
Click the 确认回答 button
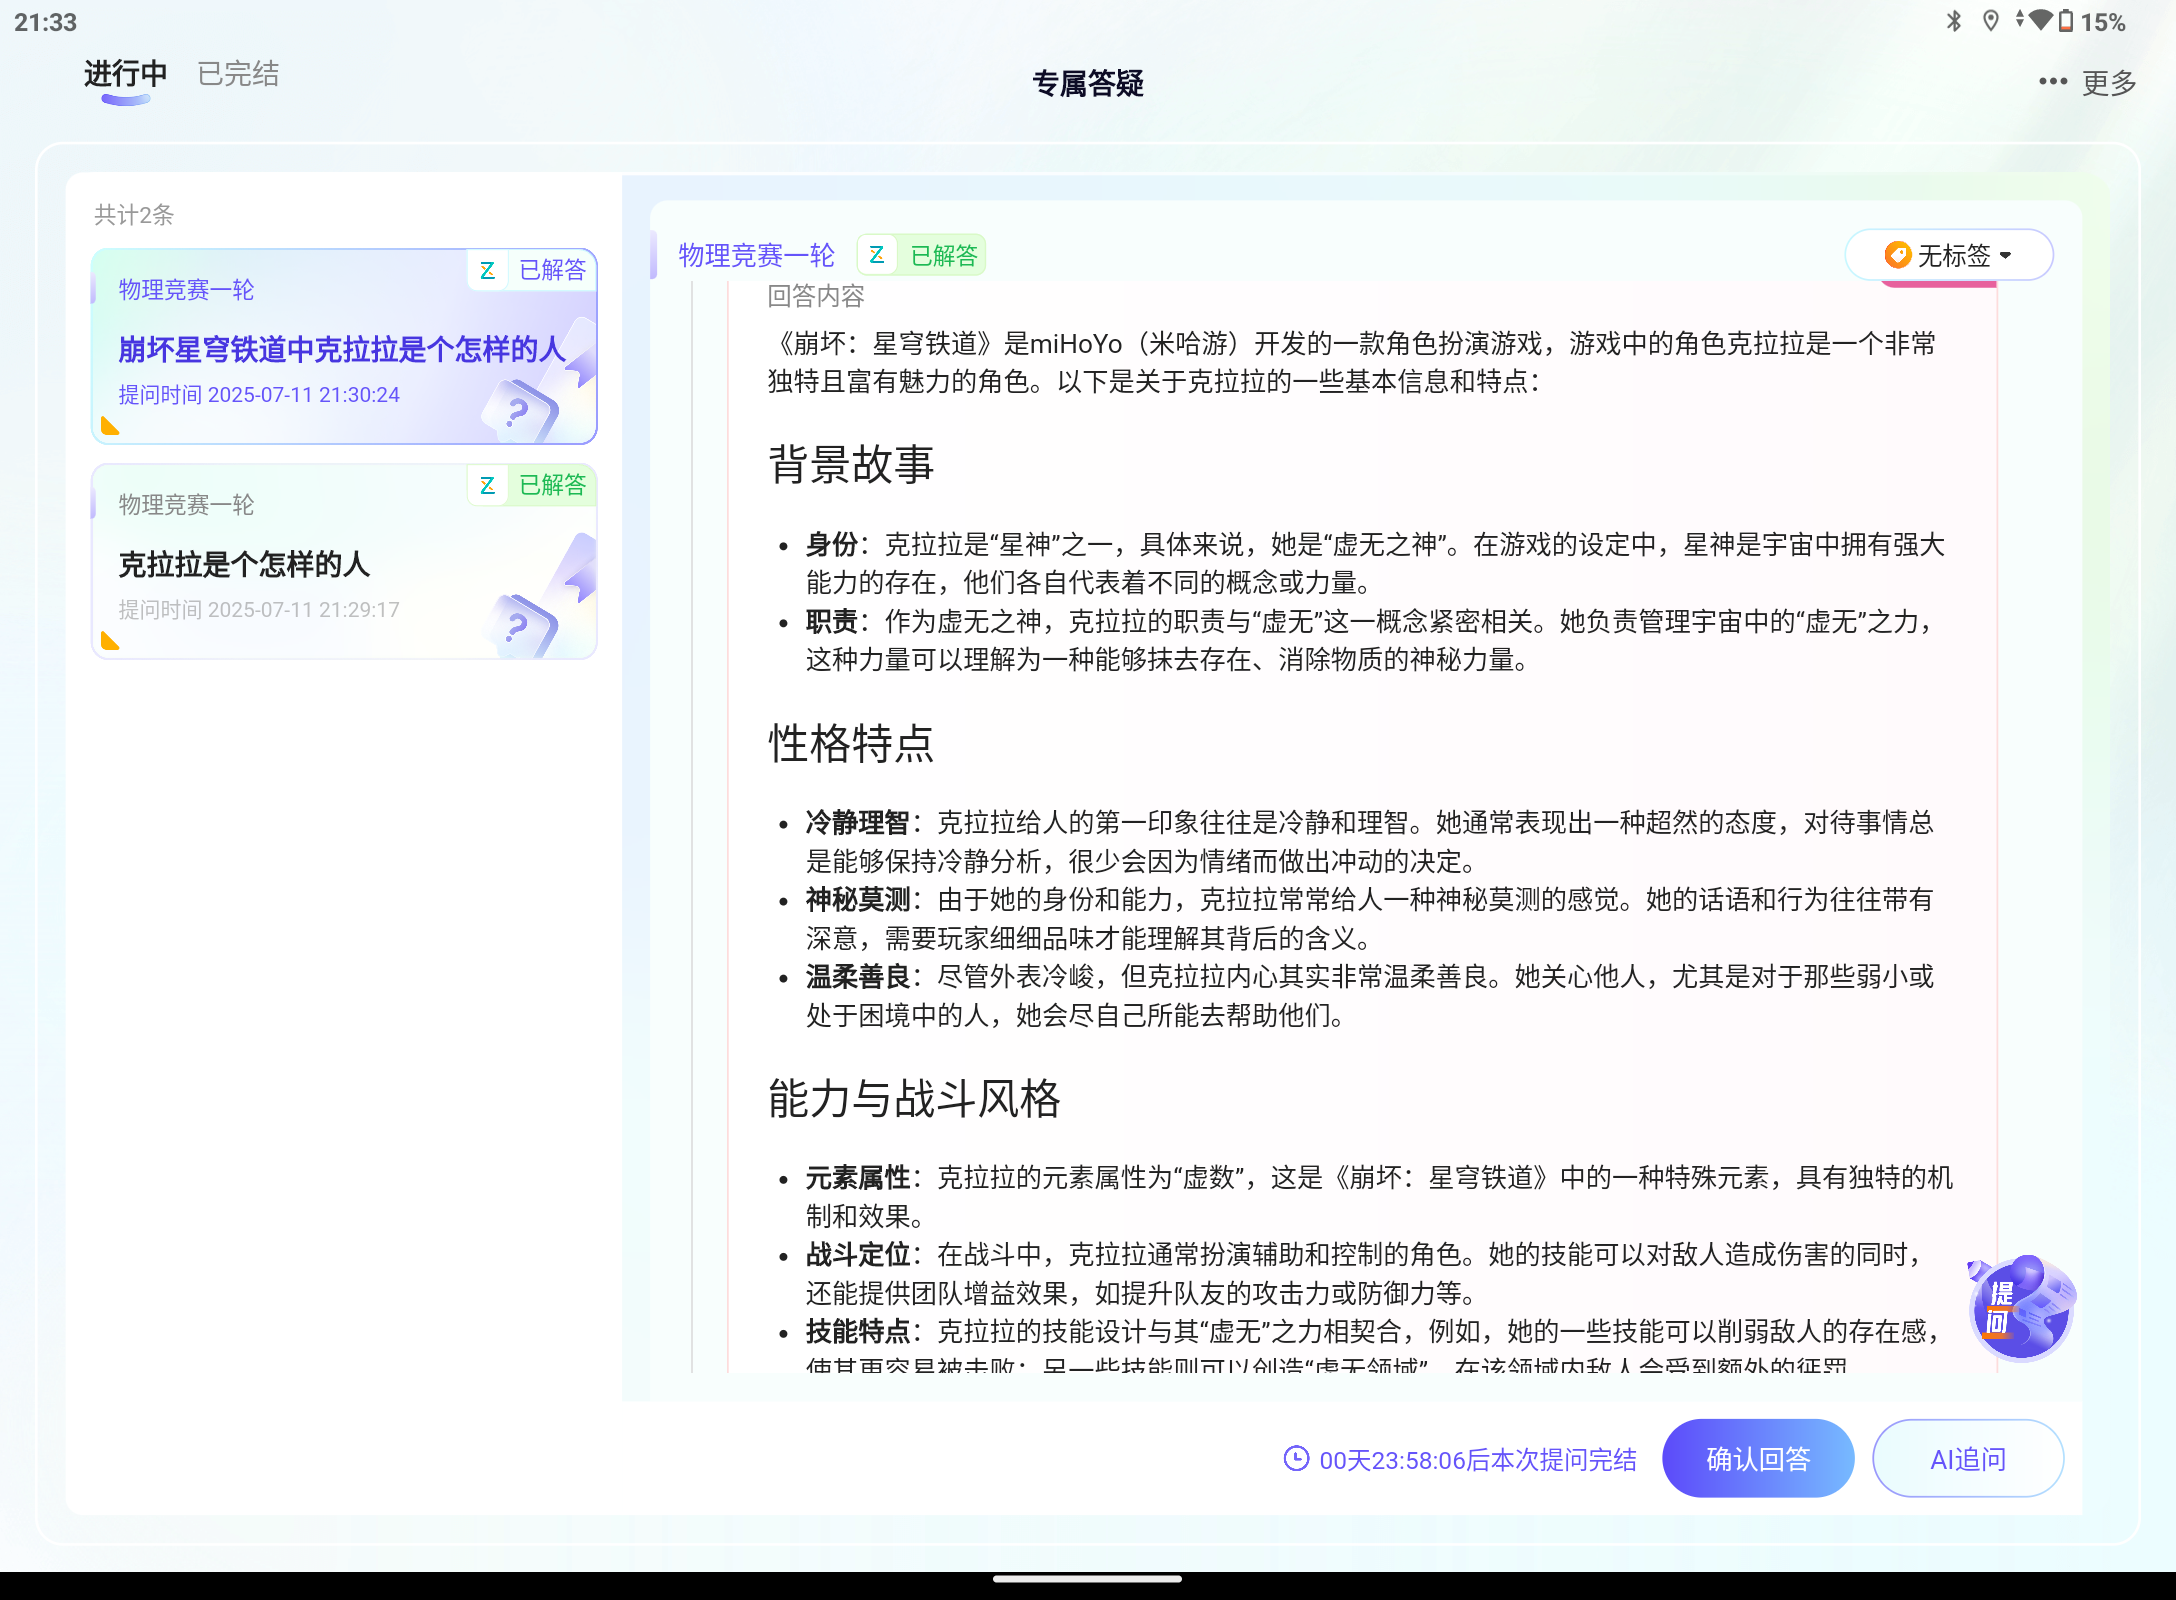coord(1758,1458)
